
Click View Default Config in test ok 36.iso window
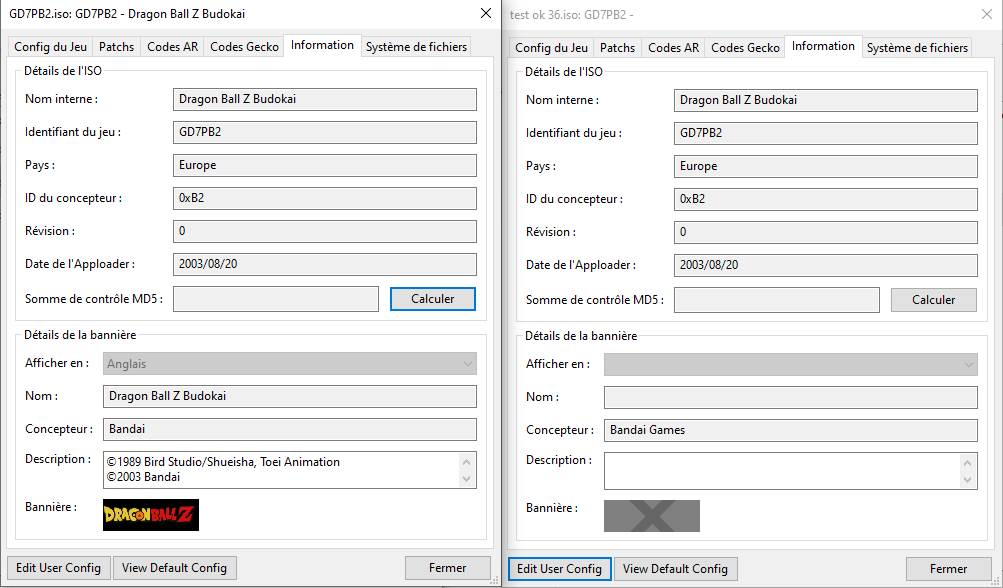click(675, 569)
